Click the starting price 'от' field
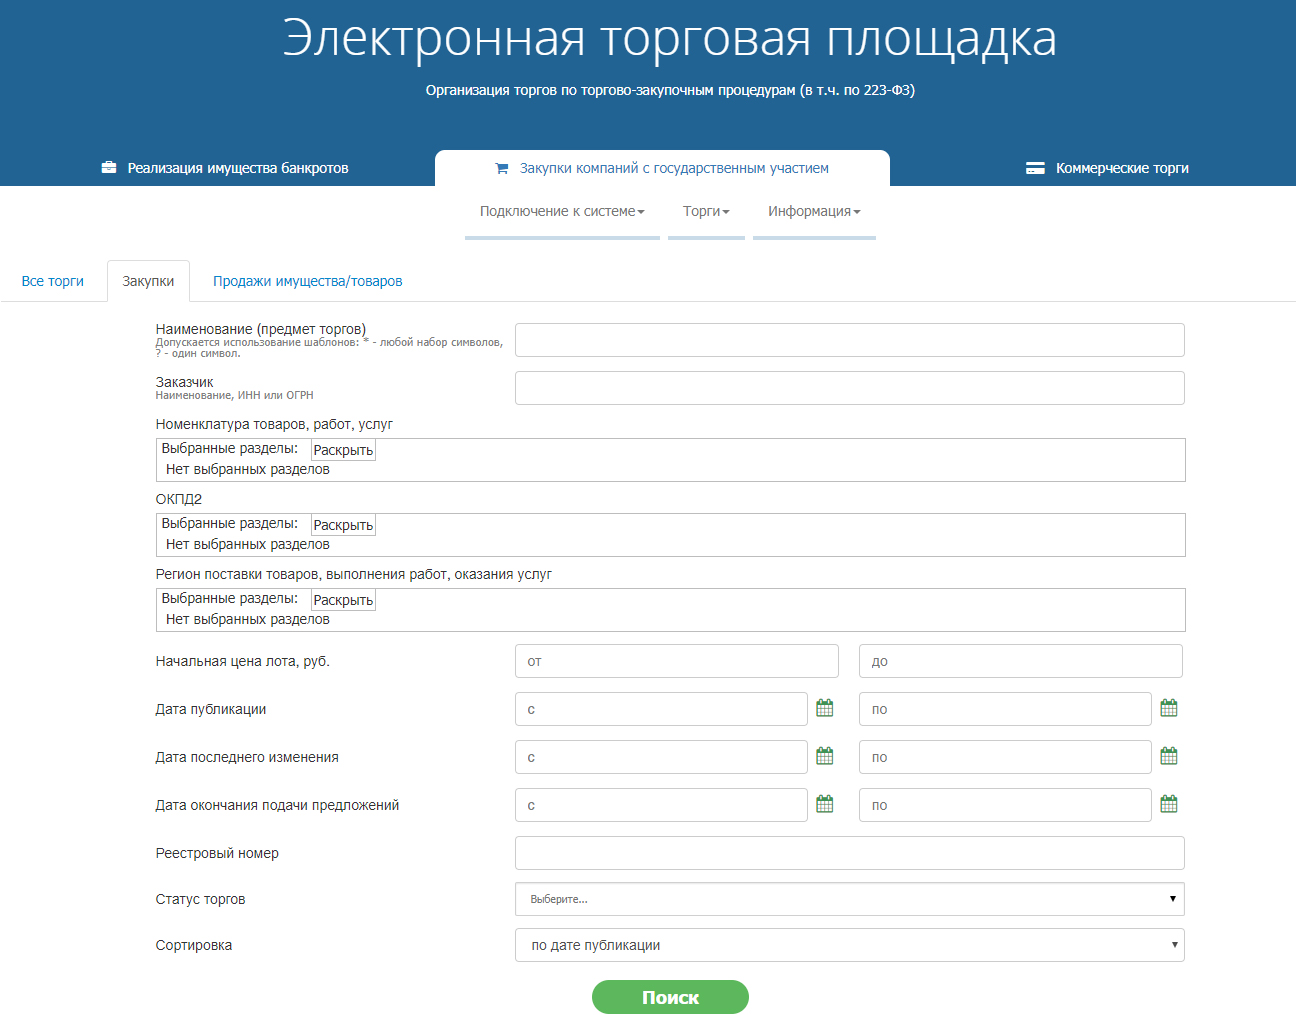1296x1015 pixels. point(677,661)
